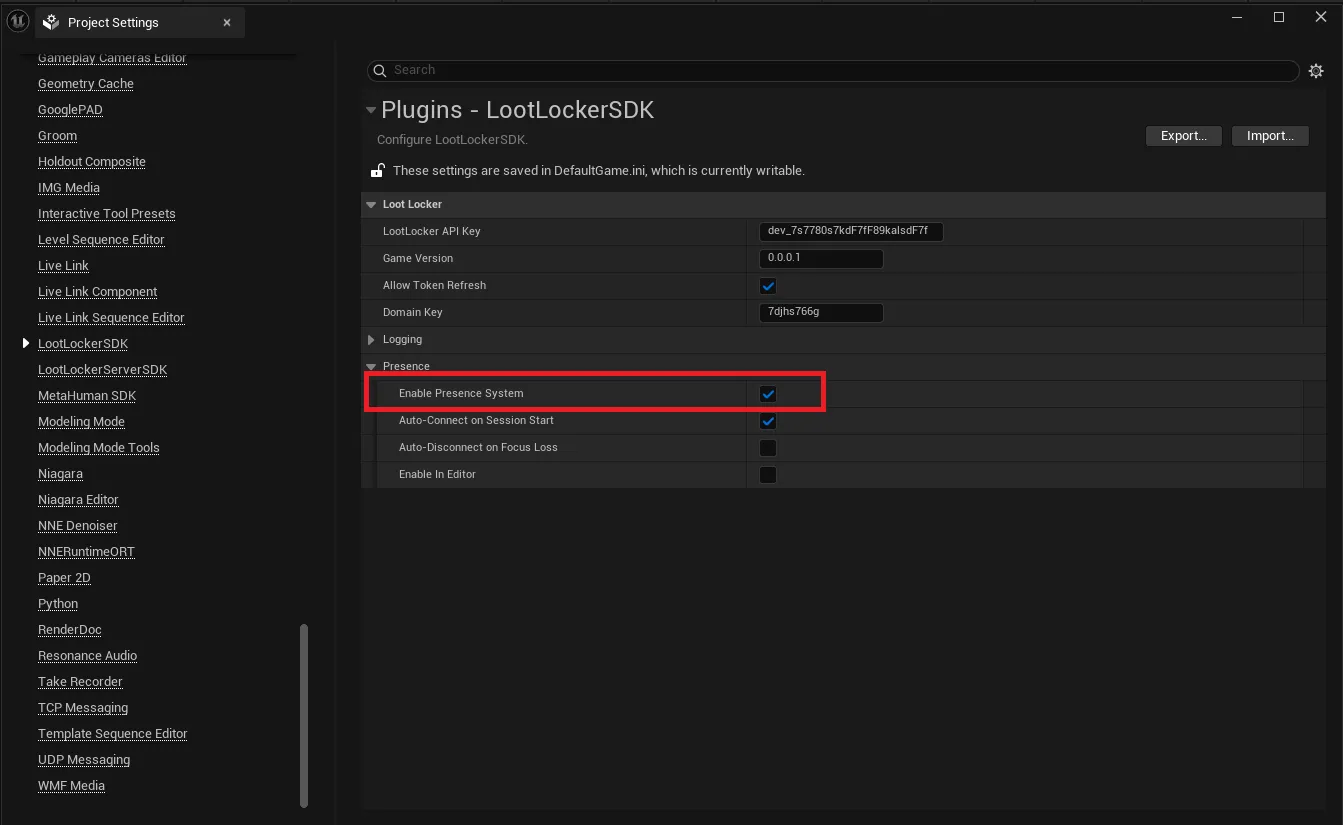This screenshot has height=825, width=1343.
Task: Open Take Recorder settings
Action: pyautogui.click(x=80, y=682)
